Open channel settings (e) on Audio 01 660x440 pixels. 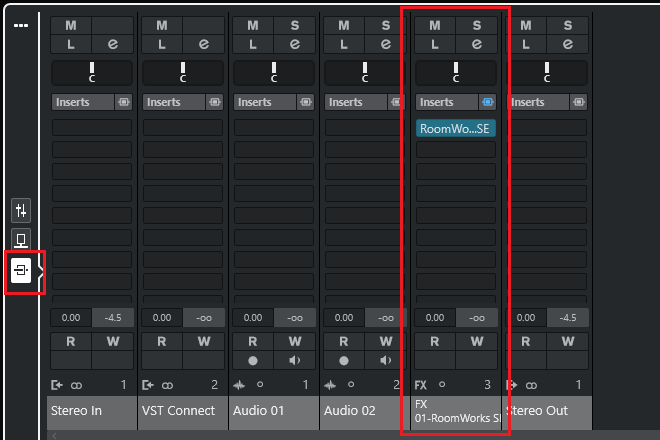(x=295, y=44)
